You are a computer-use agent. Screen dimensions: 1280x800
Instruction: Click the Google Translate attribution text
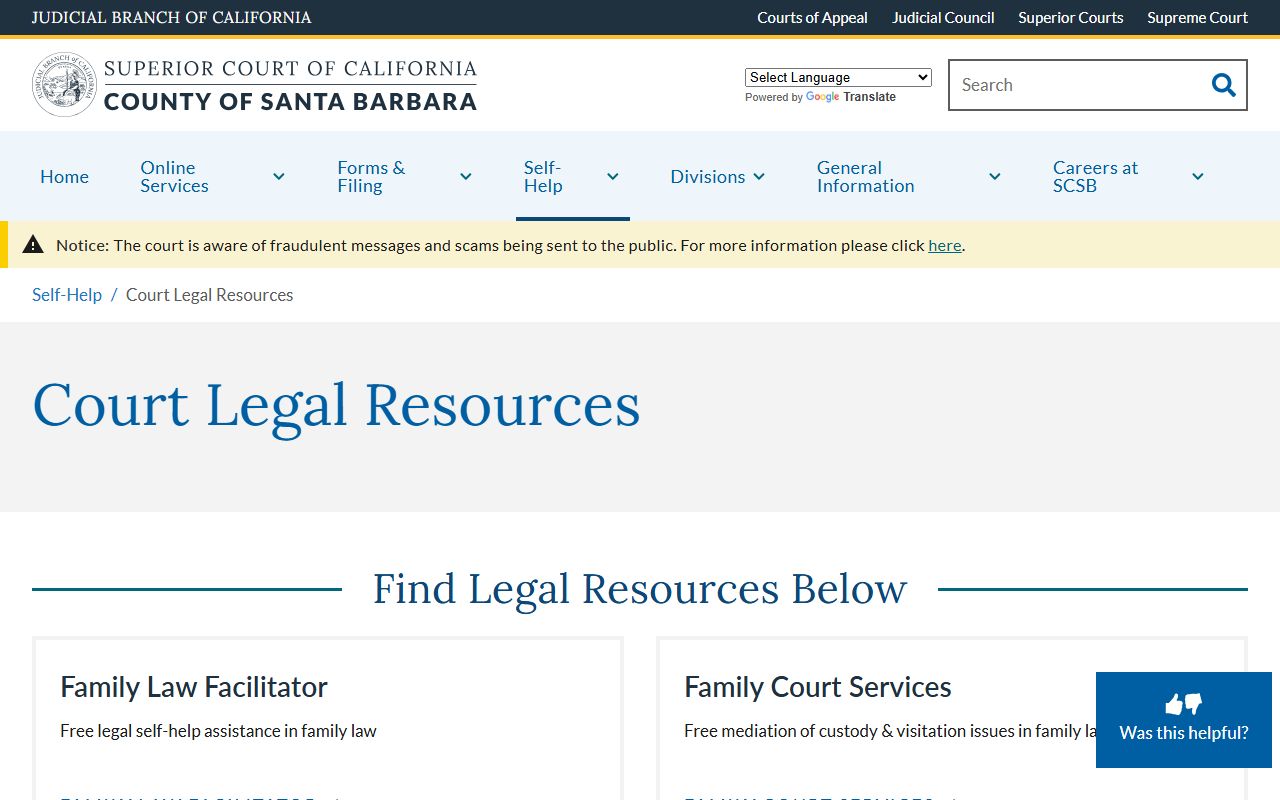click(820, 97)
